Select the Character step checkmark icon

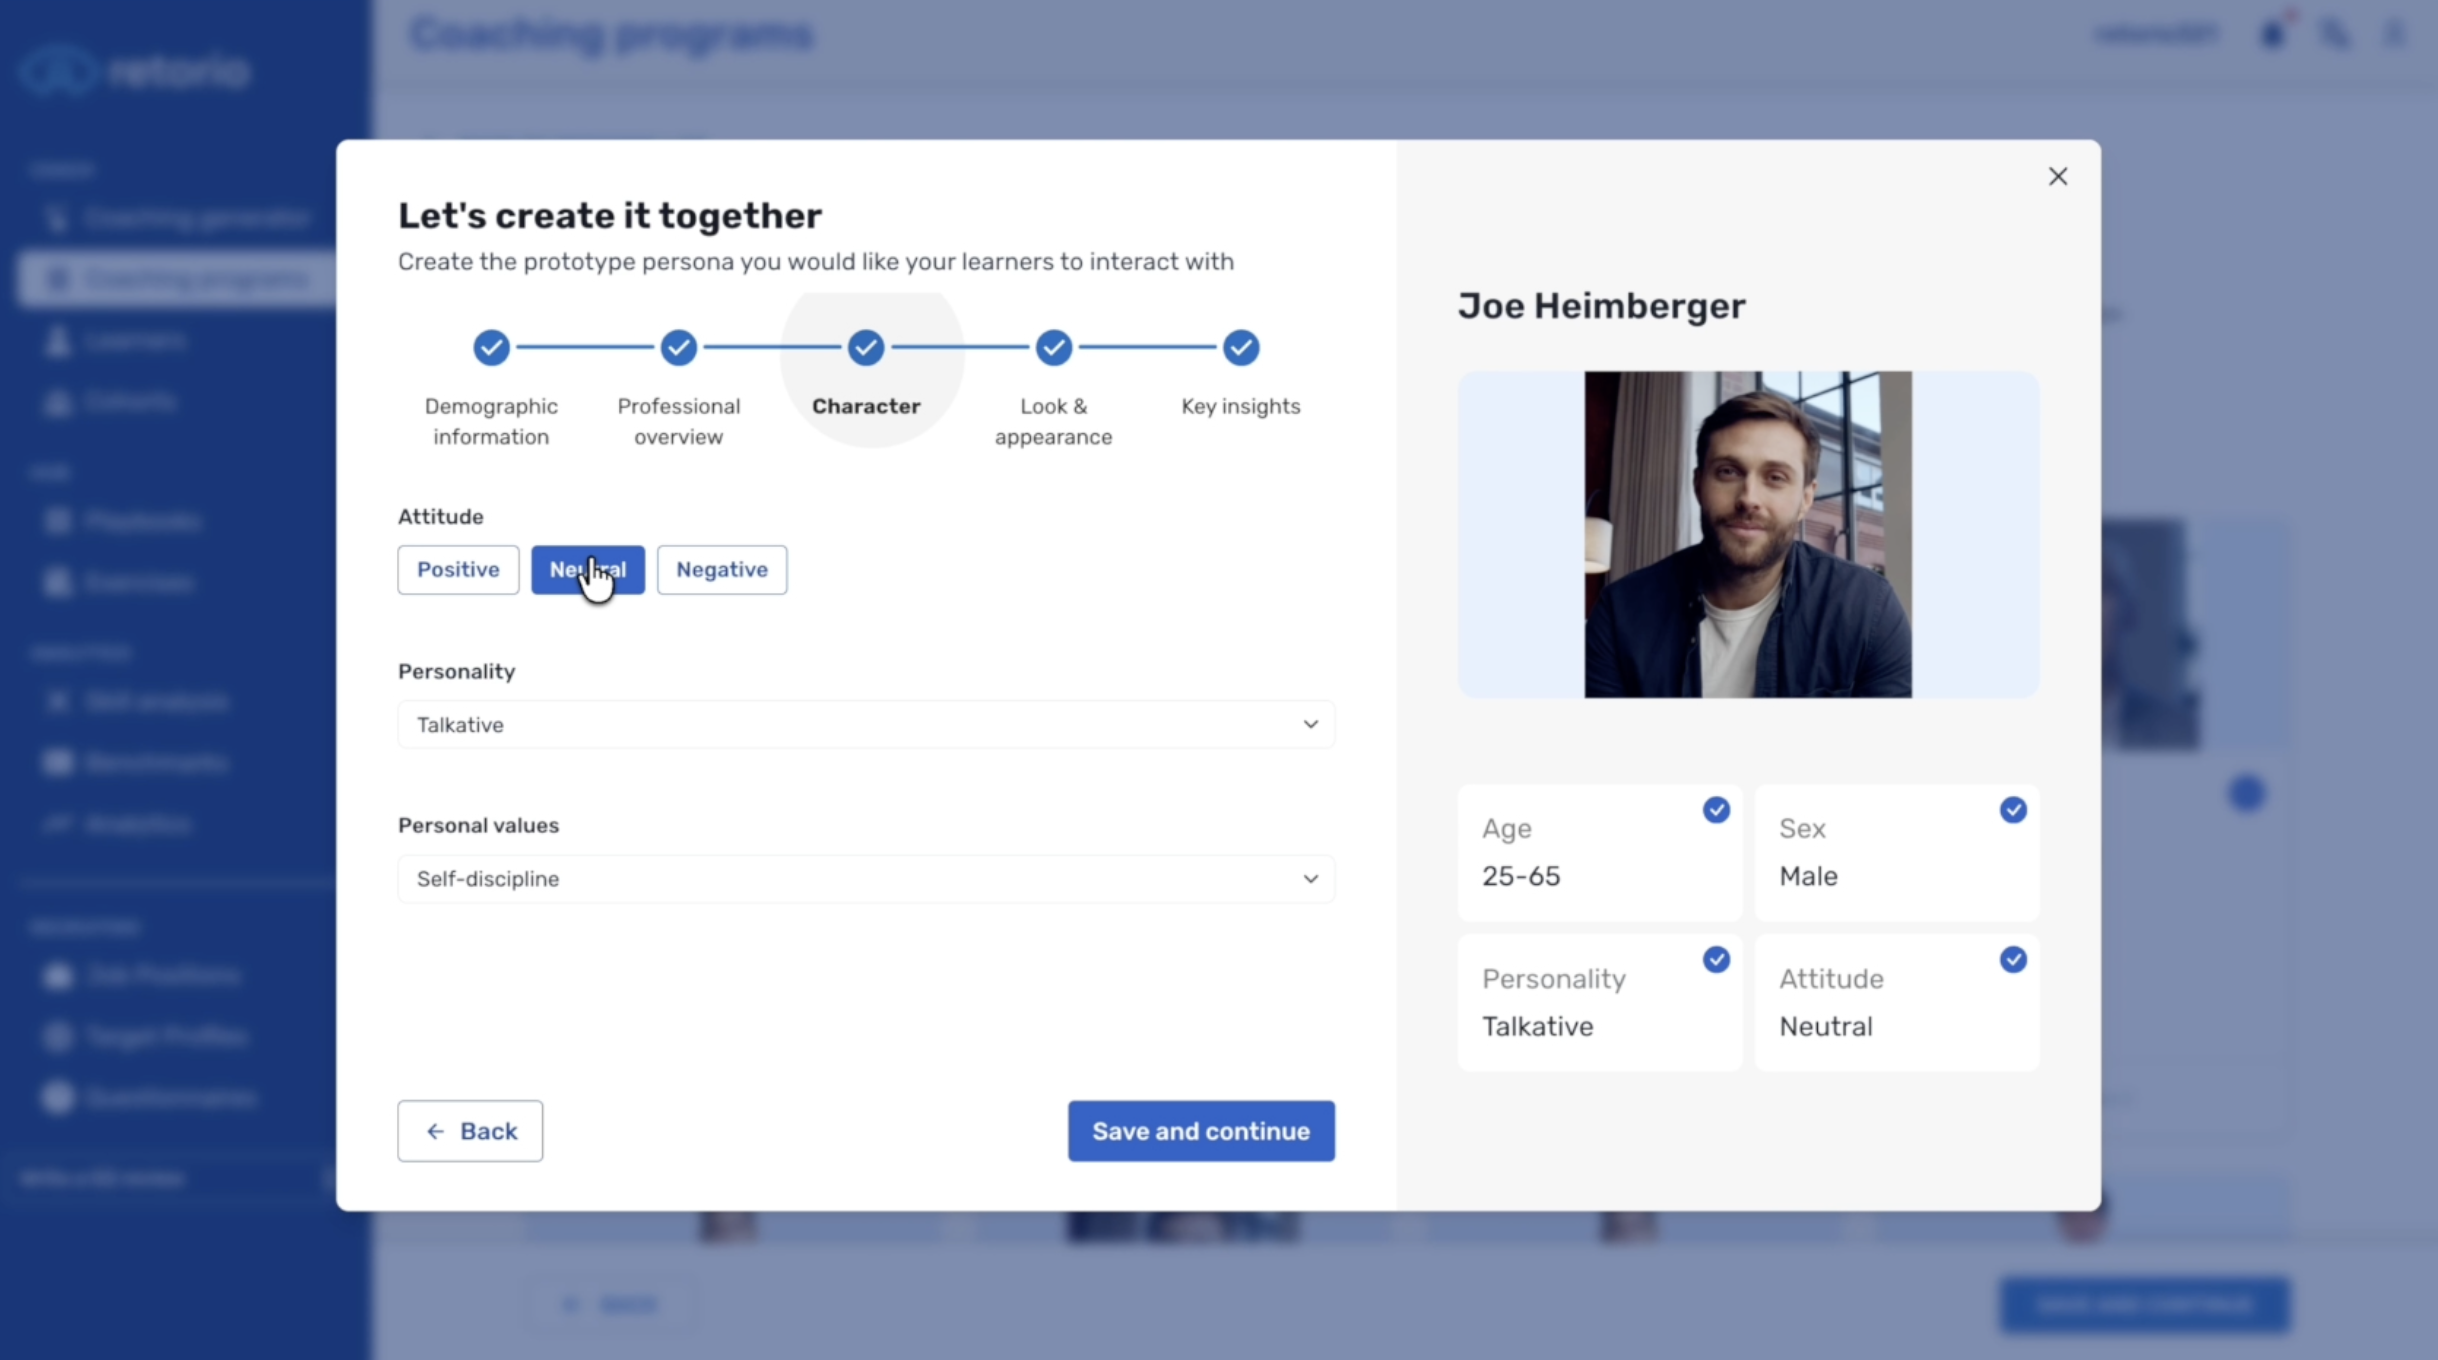(x=864, y=347)
